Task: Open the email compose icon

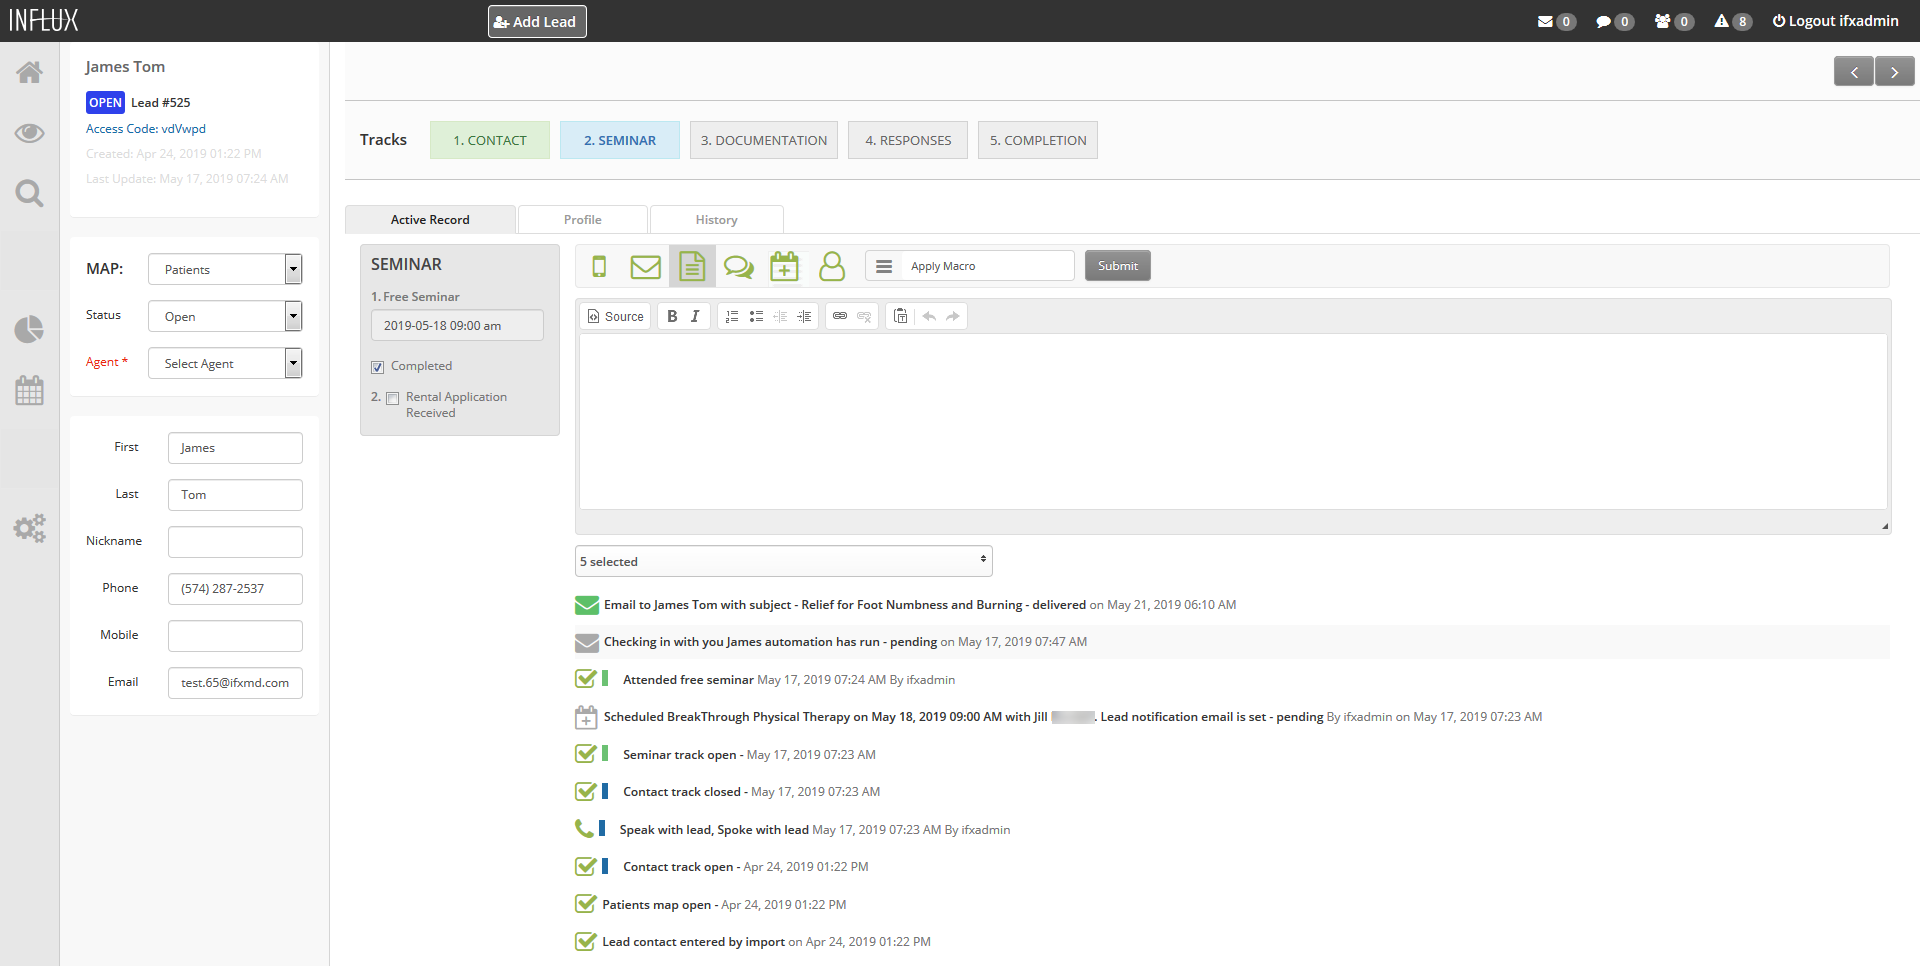Action: coord(645,266)
